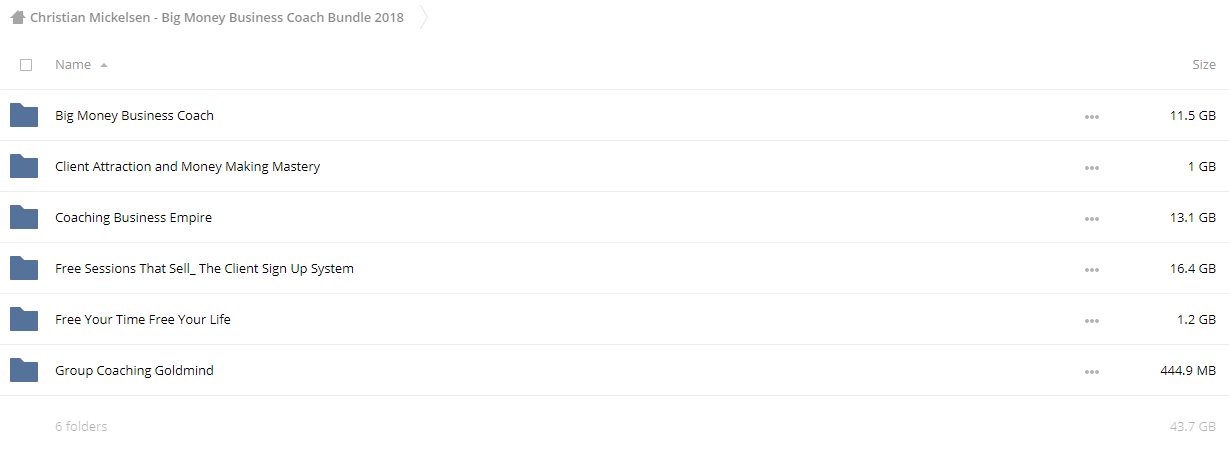Open the Free Your Time Free Your Life folder icon
The image size is (1229, 467).
pyautogui.click(x=24, y=319)
